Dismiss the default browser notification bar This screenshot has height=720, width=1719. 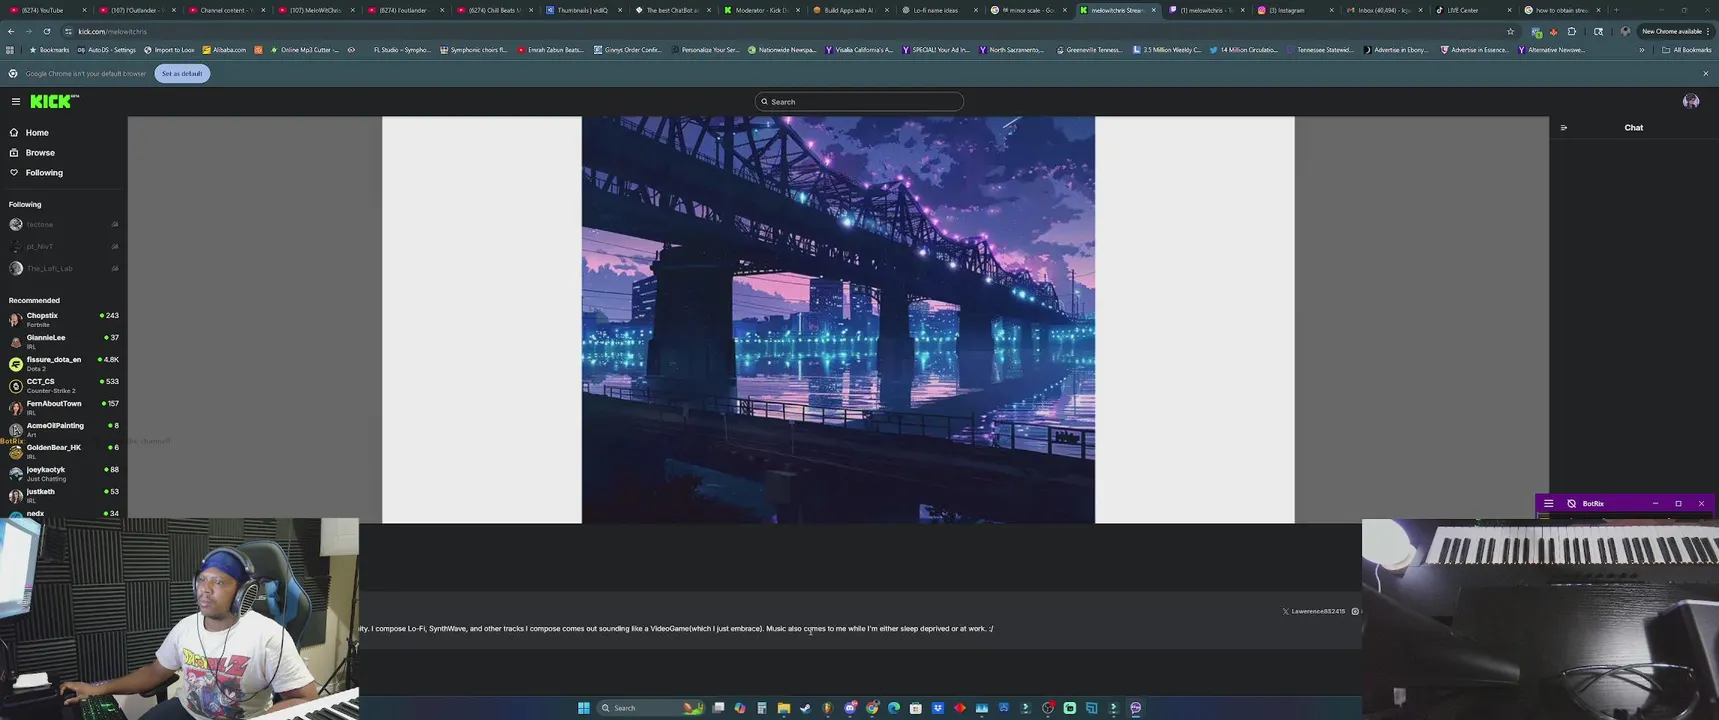(1706, 73)
